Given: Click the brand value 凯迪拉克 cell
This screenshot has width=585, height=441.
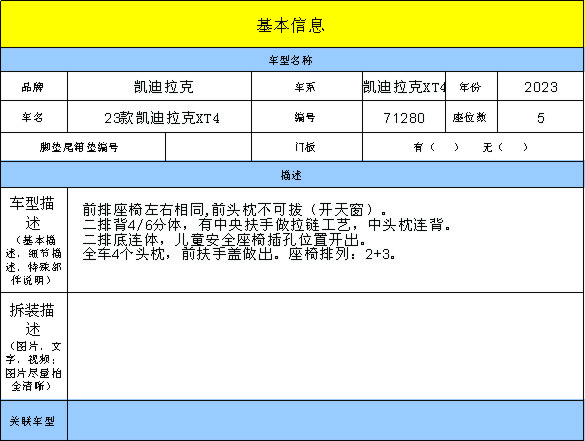Looking at the screenshot, I should tap(160, 87).
